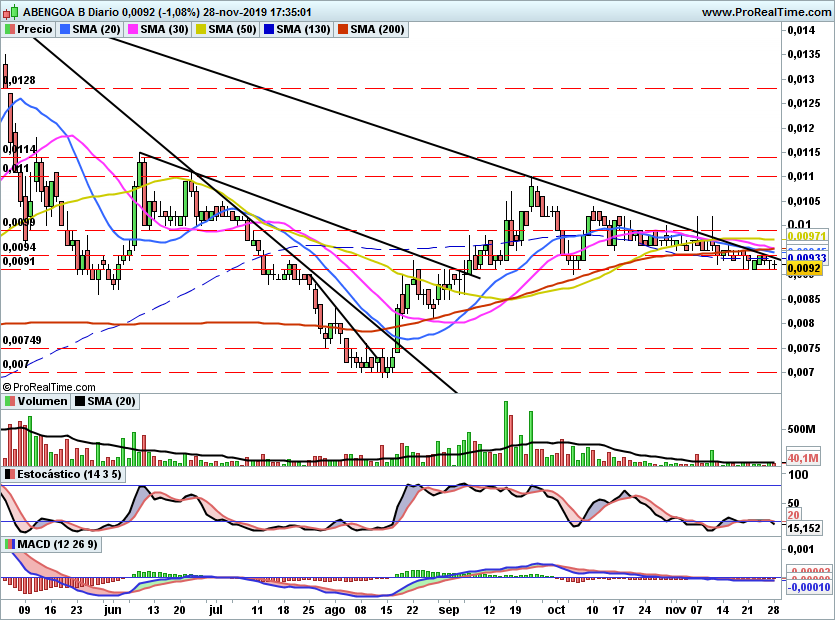Click the Estocástico indicator icon
835x620 pixels.
click(x=10, y=474)
